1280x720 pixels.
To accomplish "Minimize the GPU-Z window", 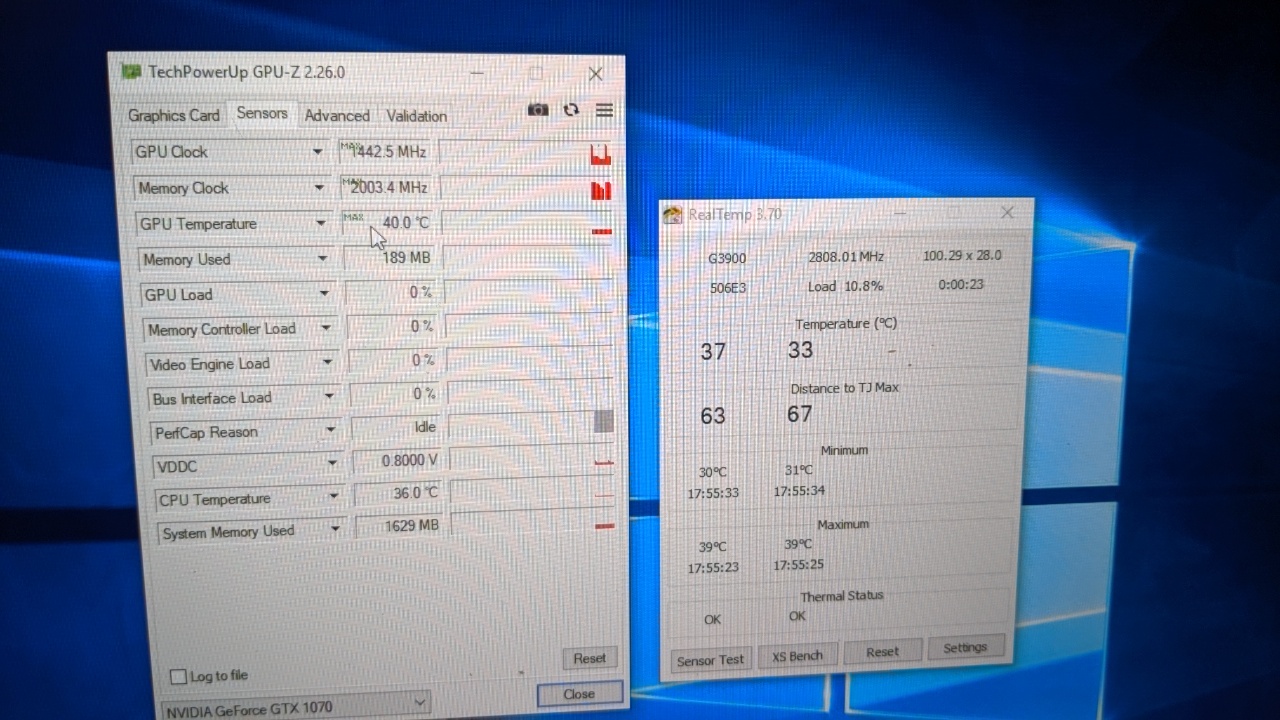I will (477, 73).
